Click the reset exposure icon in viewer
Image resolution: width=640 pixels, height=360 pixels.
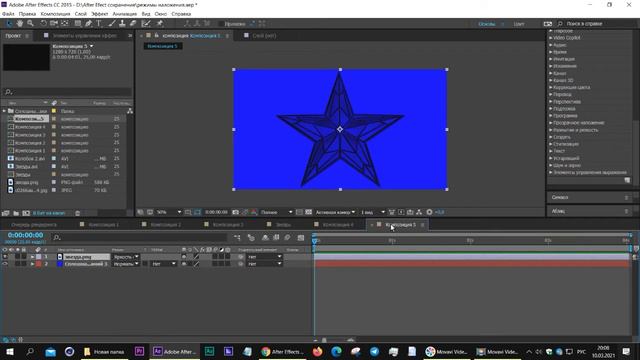(x=429, y=212)
